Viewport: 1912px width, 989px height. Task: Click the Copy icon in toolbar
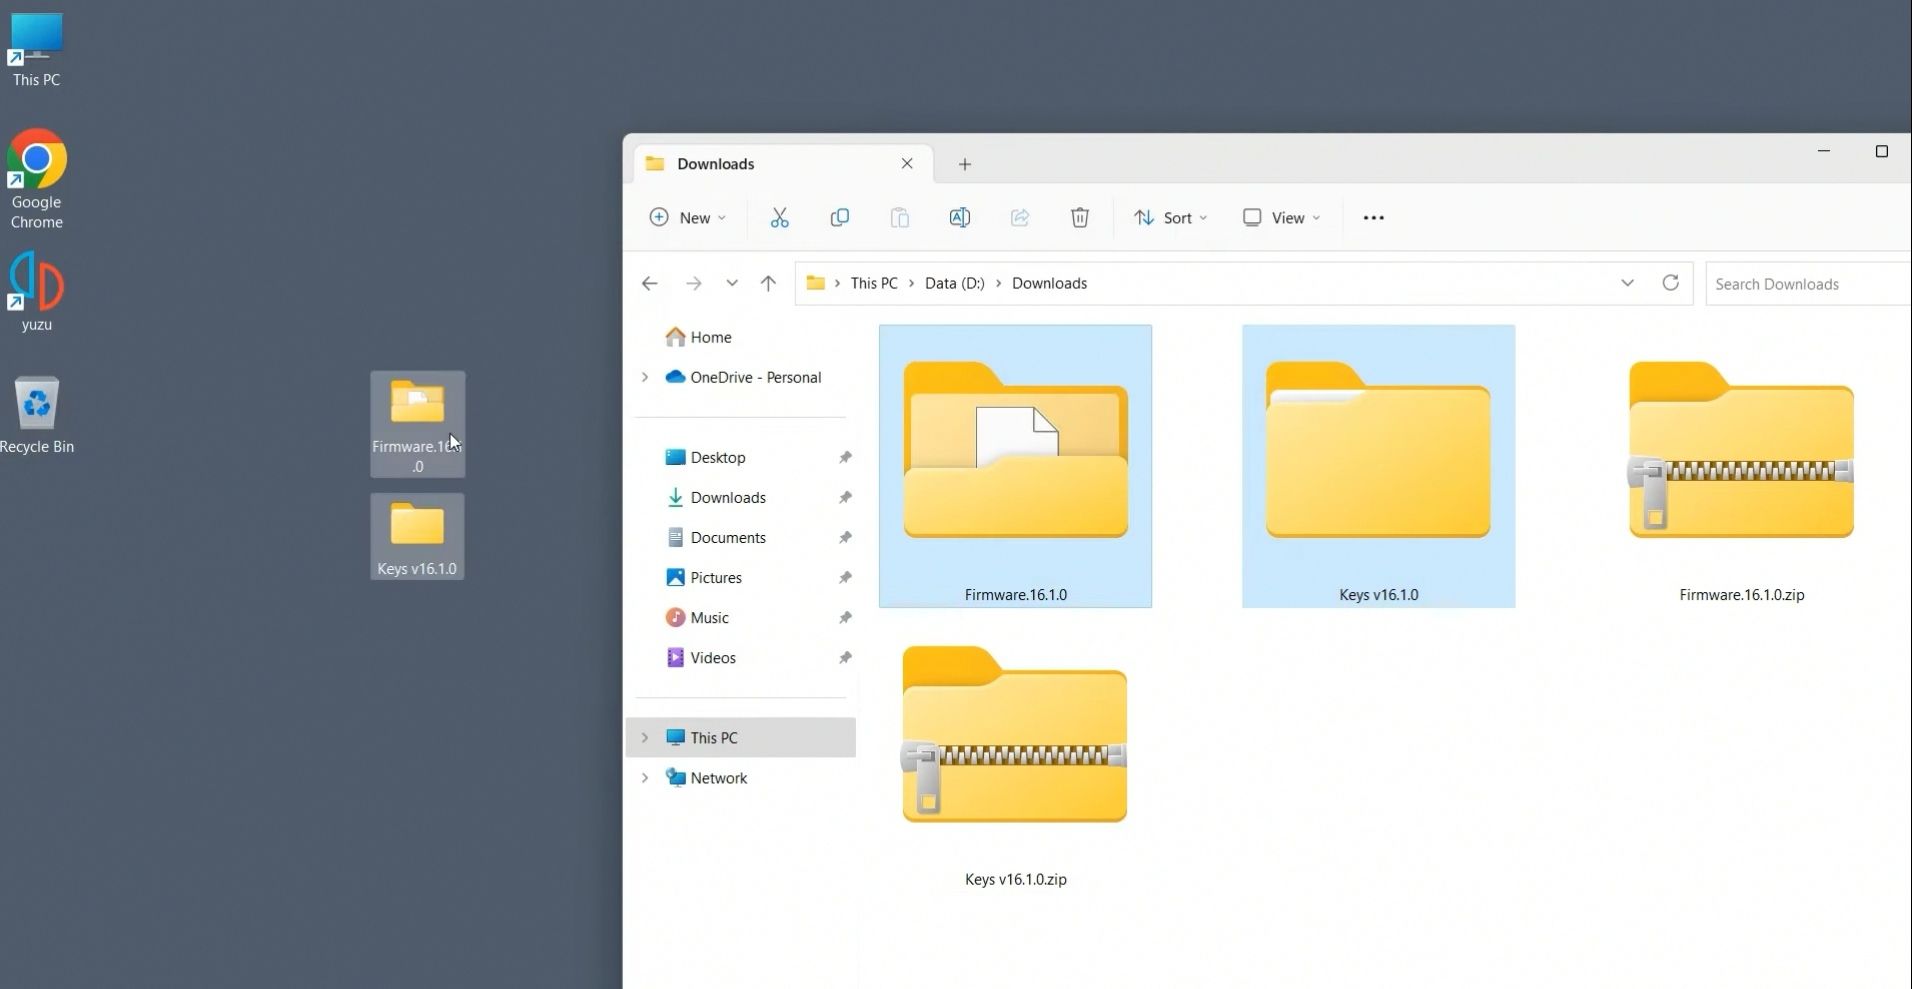click(x=839, y=218)
